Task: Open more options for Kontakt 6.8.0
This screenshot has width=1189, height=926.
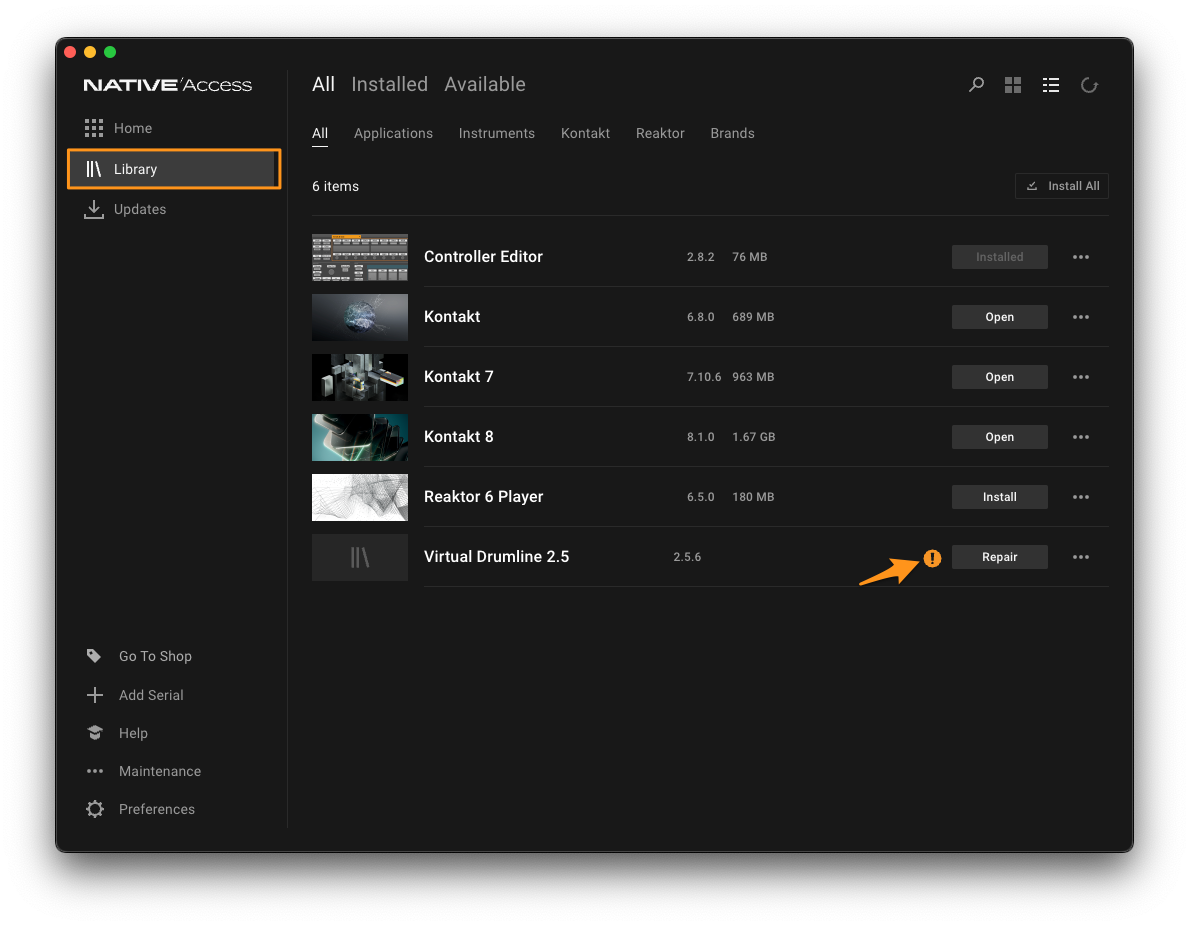Action: [x=1081, y=317]
